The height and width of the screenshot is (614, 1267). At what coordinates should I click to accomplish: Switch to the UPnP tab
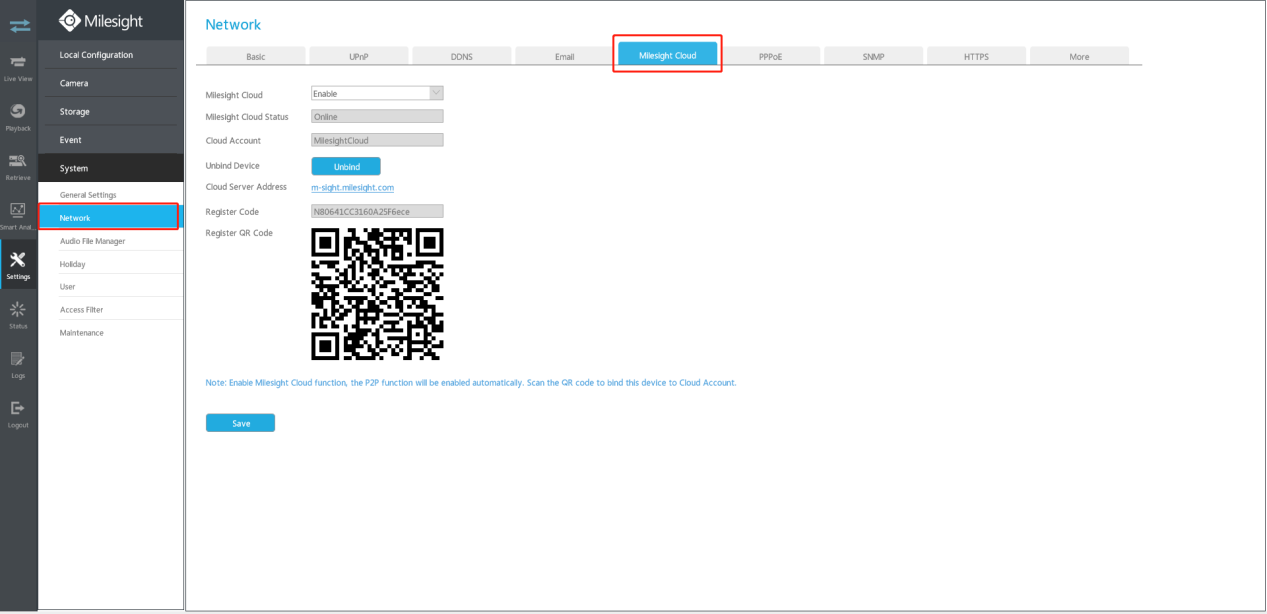point(358,56)
